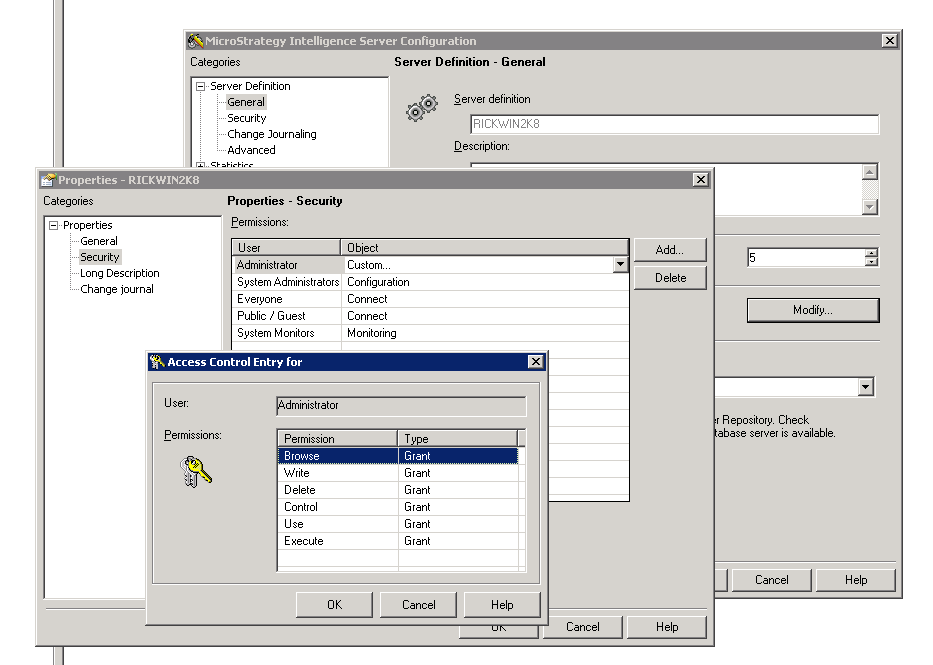
Task: Click the Add button next to permissions list
Action: [669, 249]
